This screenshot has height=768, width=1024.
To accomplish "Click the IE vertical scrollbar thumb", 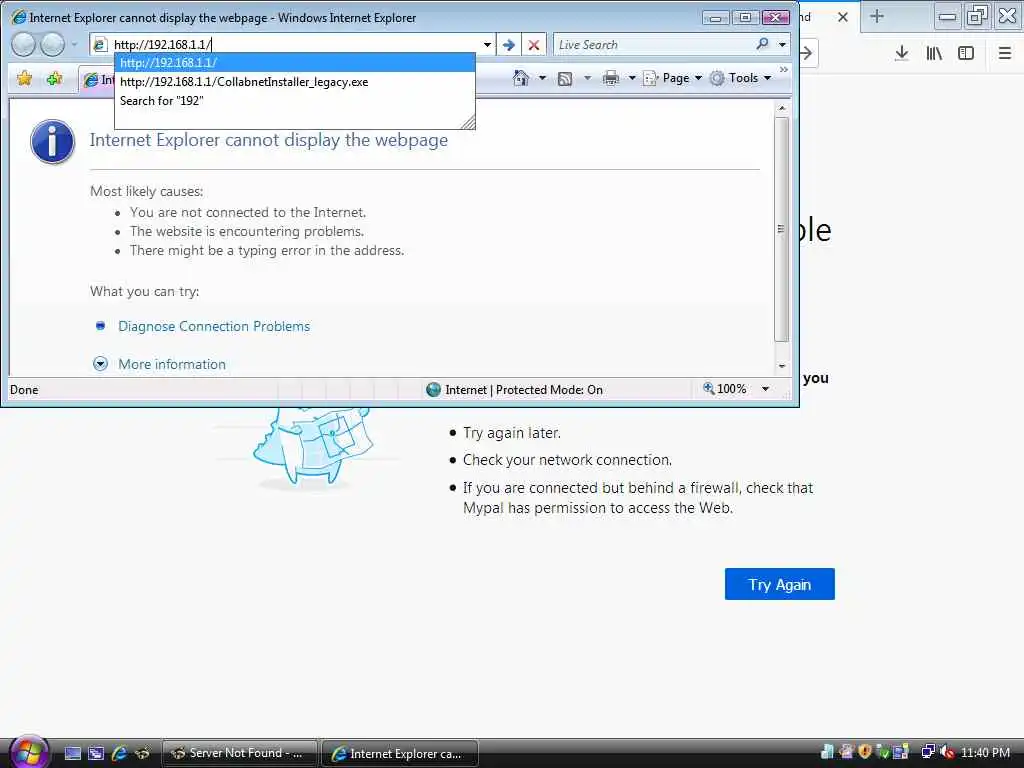I will click(x=782, y=229).
